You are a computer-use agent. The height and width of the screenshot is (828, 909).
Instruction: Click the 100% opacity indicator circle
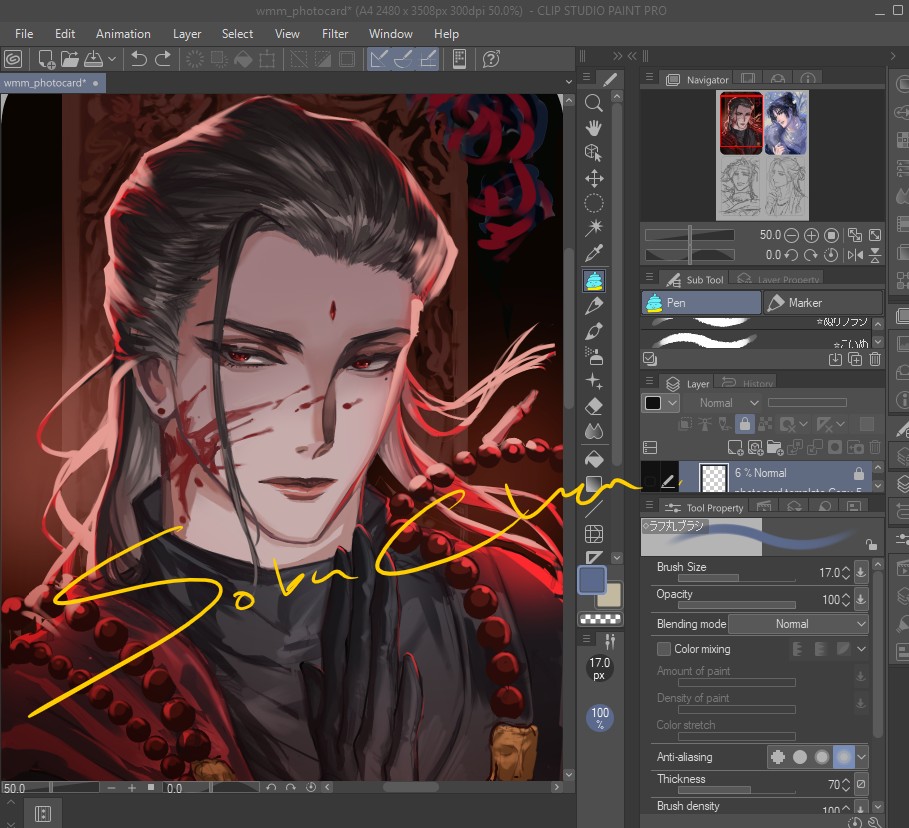point(600,717)
